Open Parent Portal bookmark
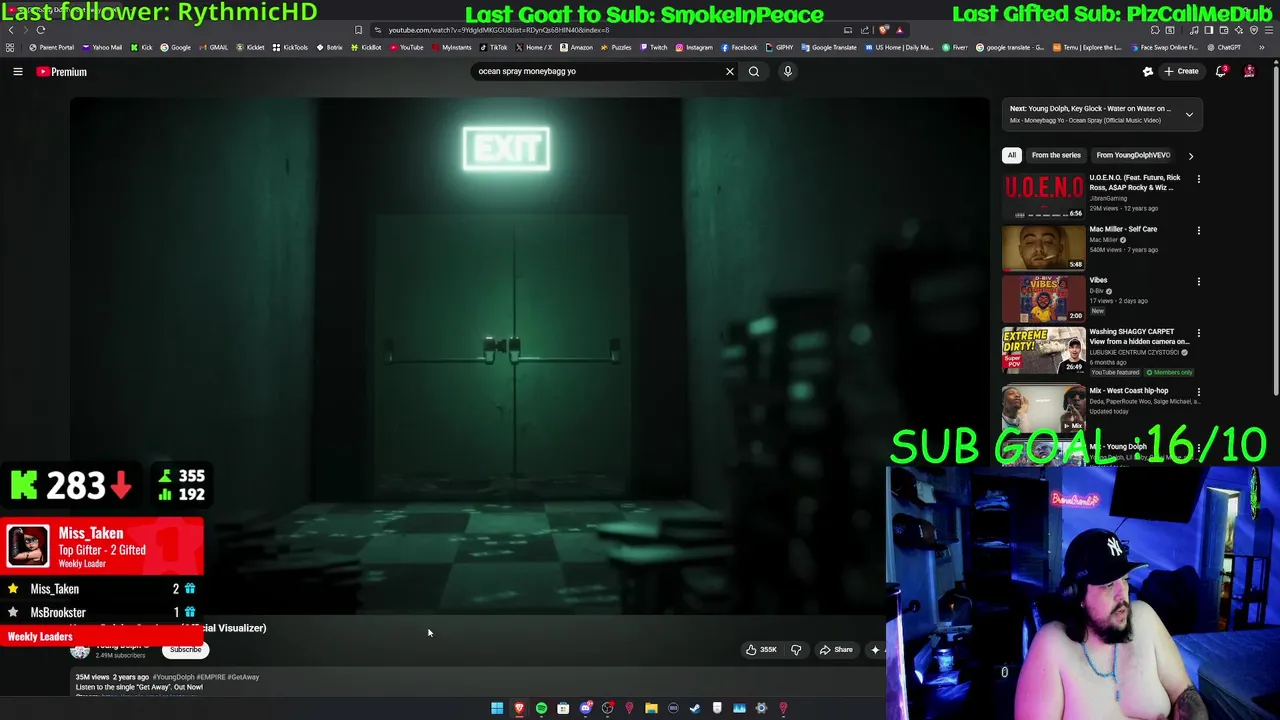 pyautogui.click(x=51, y=47)
